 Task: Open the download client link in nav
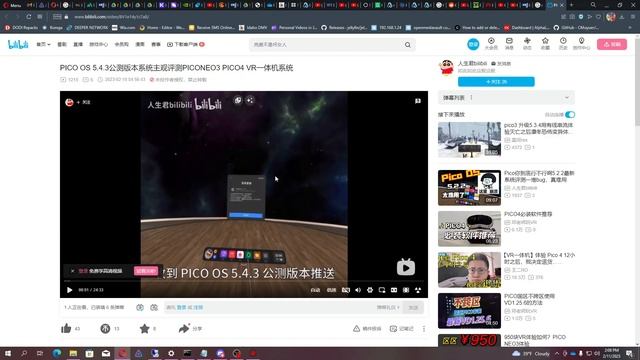click(x=186, y=44)
